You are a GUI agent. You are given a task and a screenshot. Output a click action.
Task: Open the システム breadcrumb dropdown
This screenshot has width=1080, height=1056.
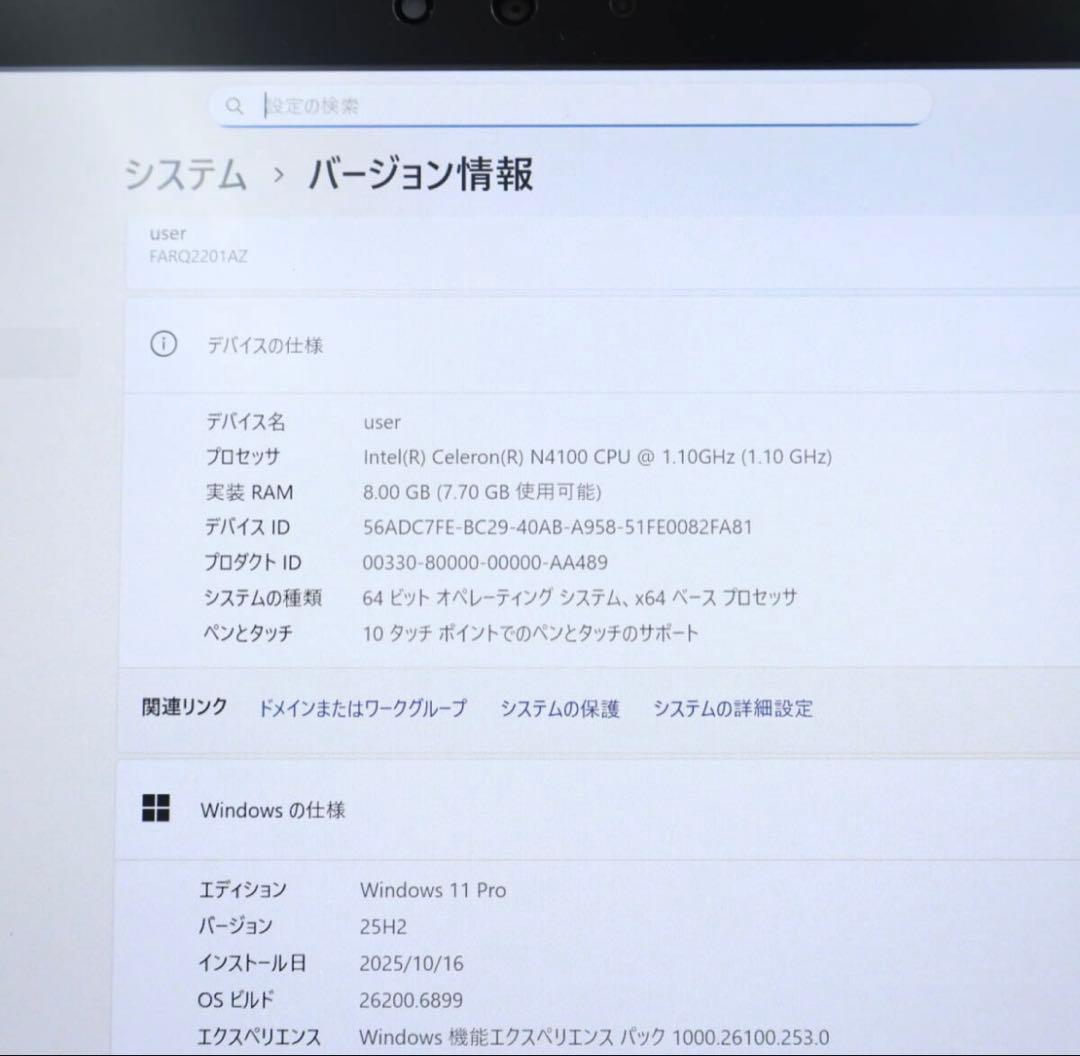point(186,175)
